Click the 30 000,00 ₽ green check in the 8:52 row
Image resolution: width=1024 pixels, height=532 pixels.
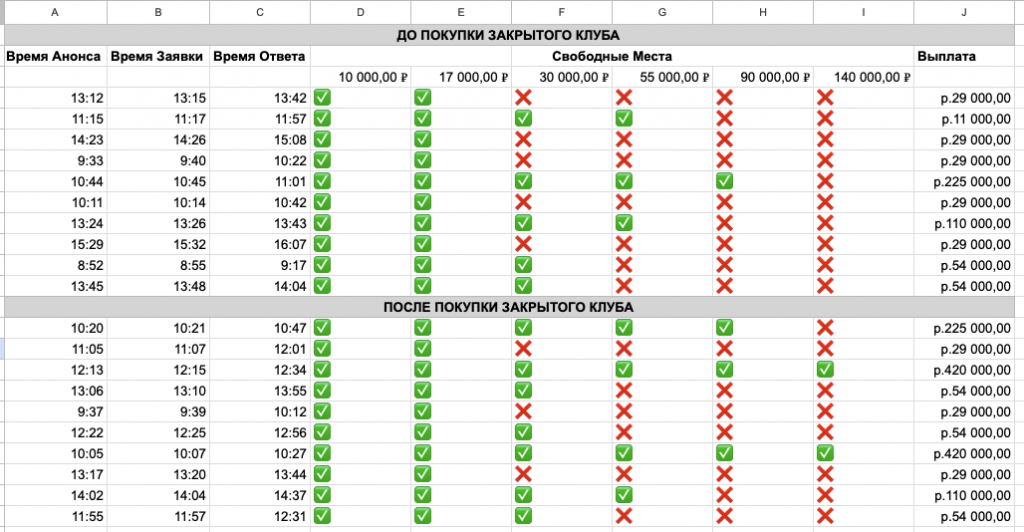click(x=523, y=265)
